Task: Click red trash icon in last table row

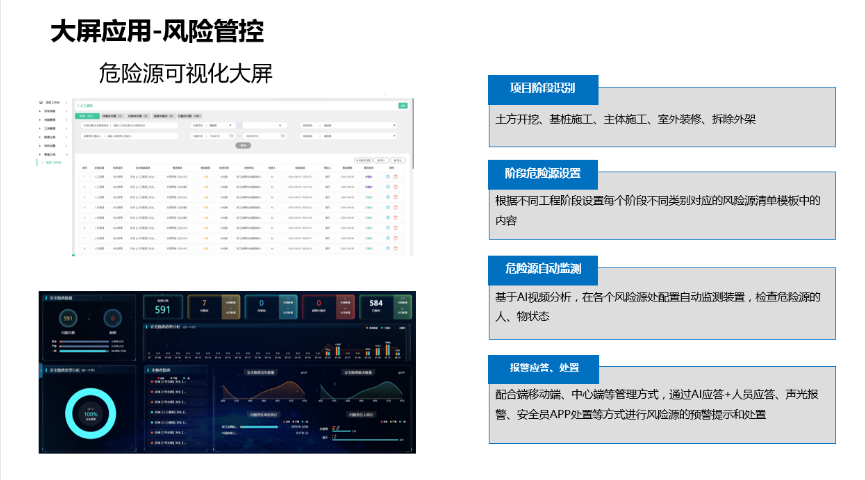Action: point(396,248)
